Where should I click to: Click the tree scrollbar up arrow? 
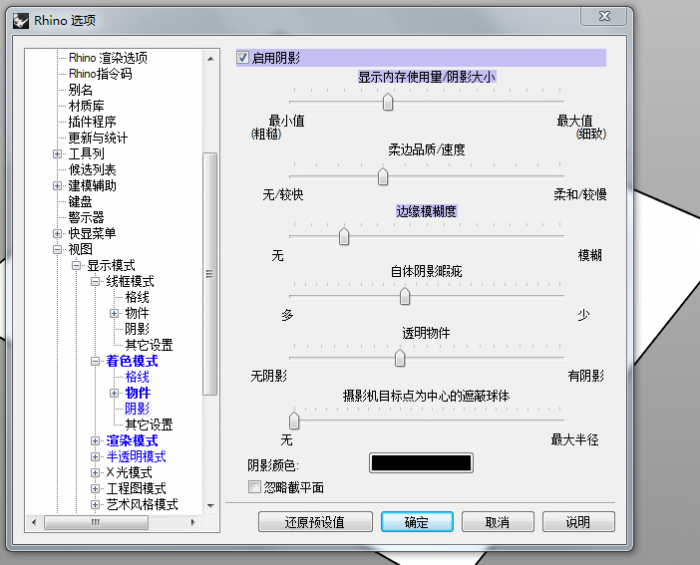pos(210,59)
